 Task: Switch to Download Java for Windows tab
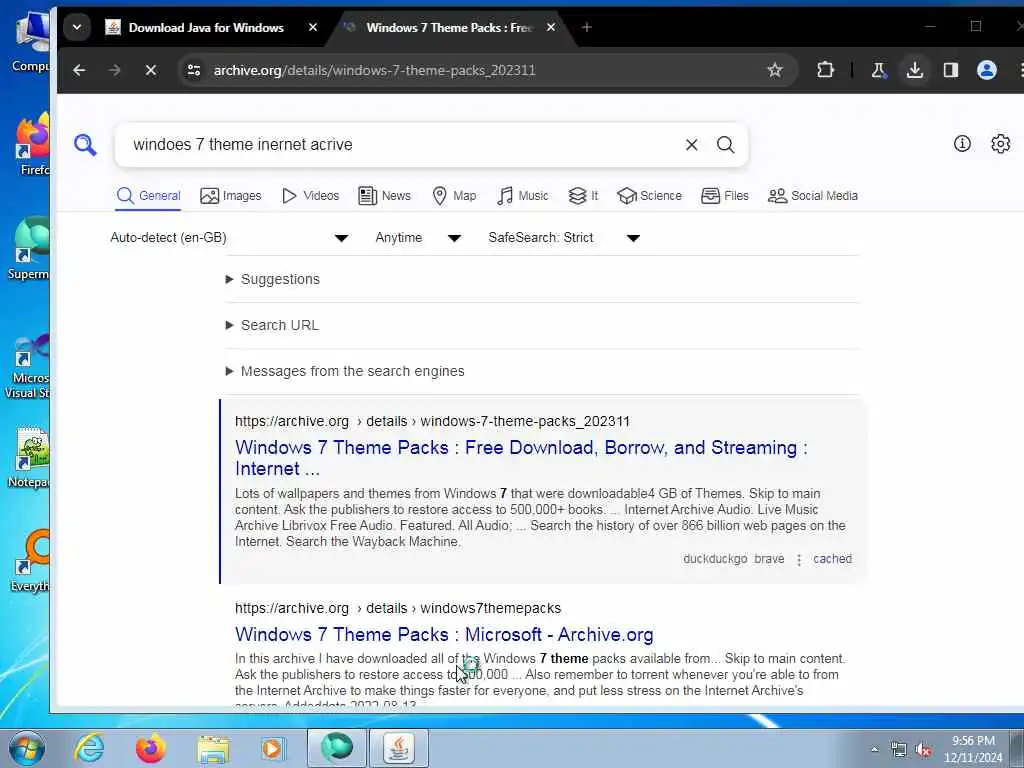click(206, 27)
